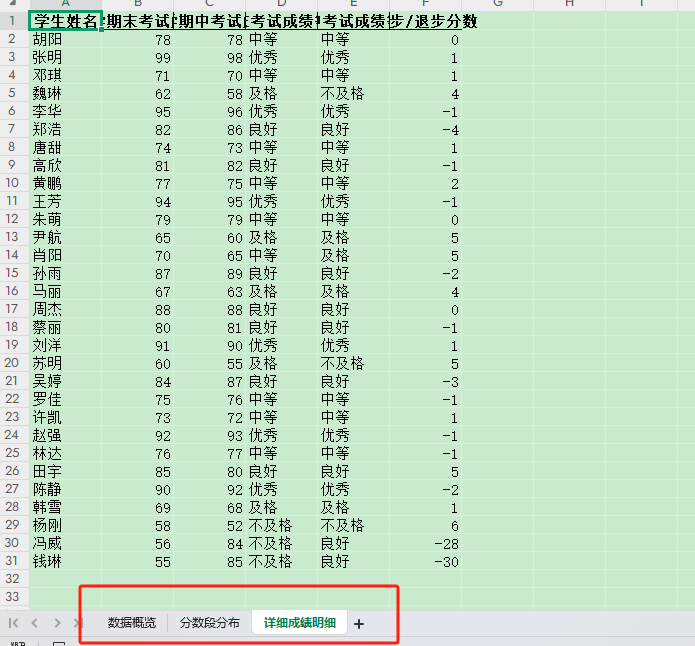Click the name cell 唐甜
Screen dimensions: 695x646
tap(65, 147)
